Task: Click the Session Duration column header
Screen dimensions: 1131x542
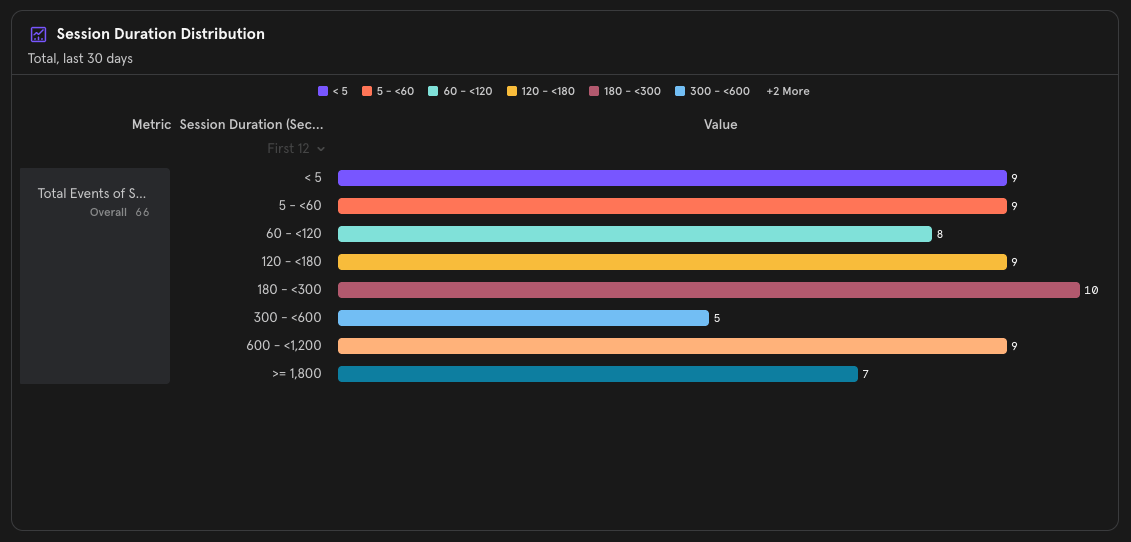Action: (x=251, y=125)
